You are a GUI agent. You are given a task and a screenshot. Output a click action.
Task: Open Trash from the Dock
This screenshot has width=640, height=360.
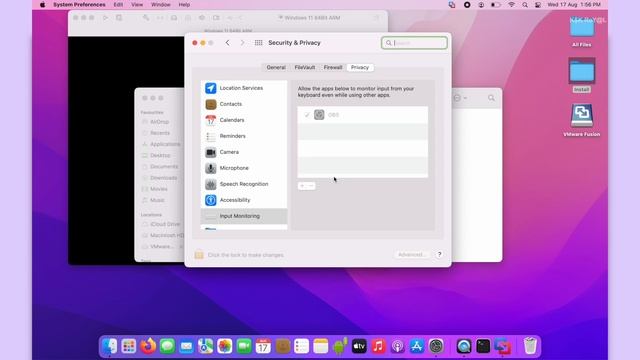[x=530, y=346]
